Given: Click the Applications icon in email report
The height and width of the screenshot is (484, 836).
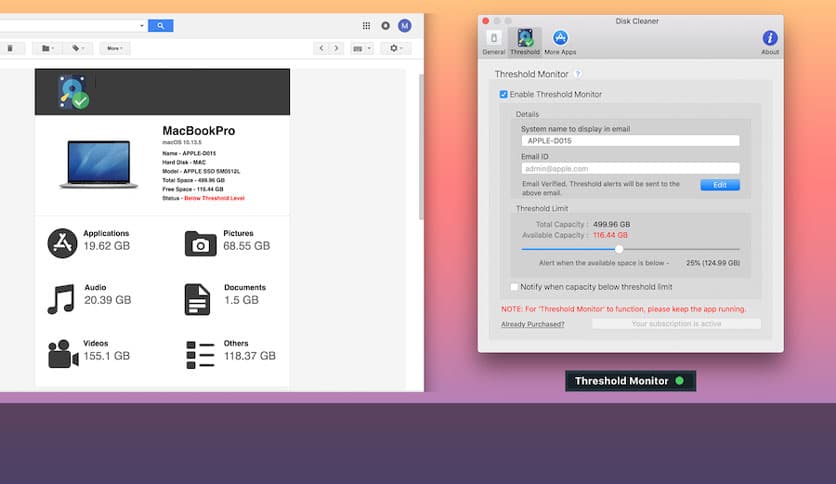Looking at the screenshot, I should coord(62,243).
